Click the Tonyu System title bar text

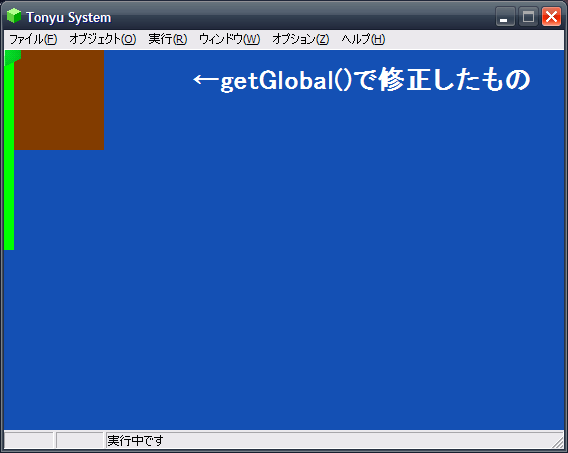(x=68, y=17)
